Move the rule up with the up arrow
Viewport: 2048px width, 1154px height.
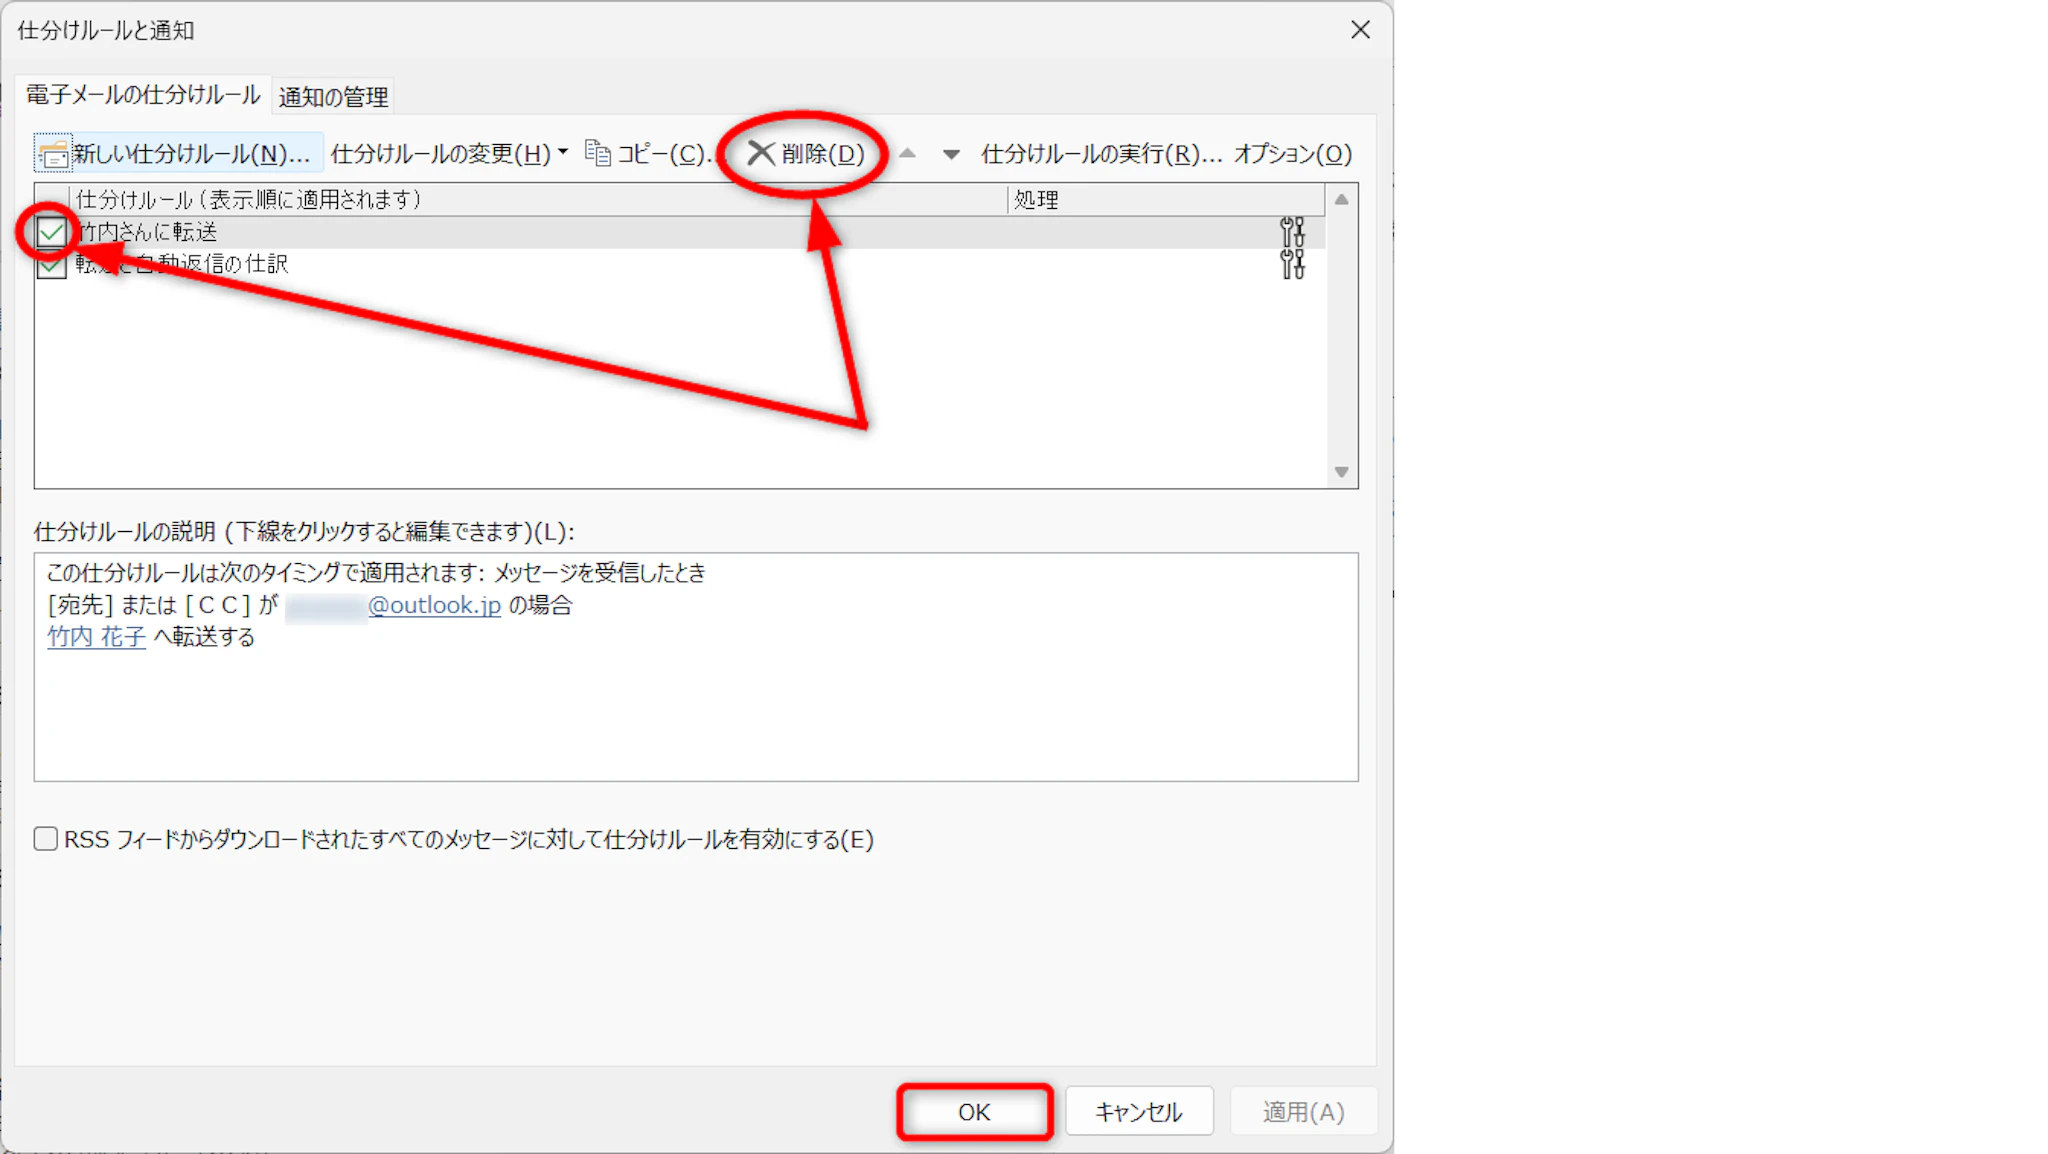pyautogui.click(x=907, y=154)
